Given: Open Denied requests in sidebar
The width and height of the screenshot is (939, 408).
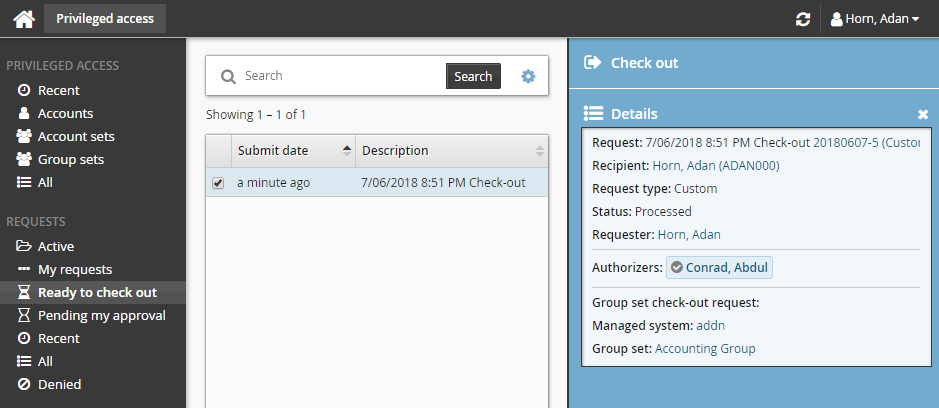Looking at the screenshot, I should [59, 384].
